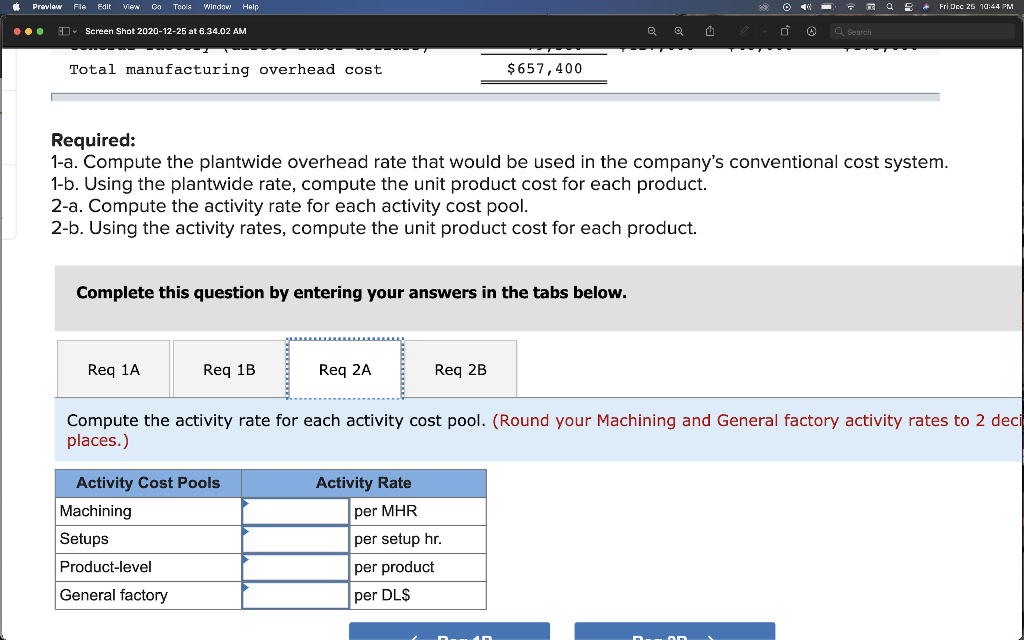1024x640 pixels.
Task: Click the $657,400 total overhead value
Action: coord(545,69)
